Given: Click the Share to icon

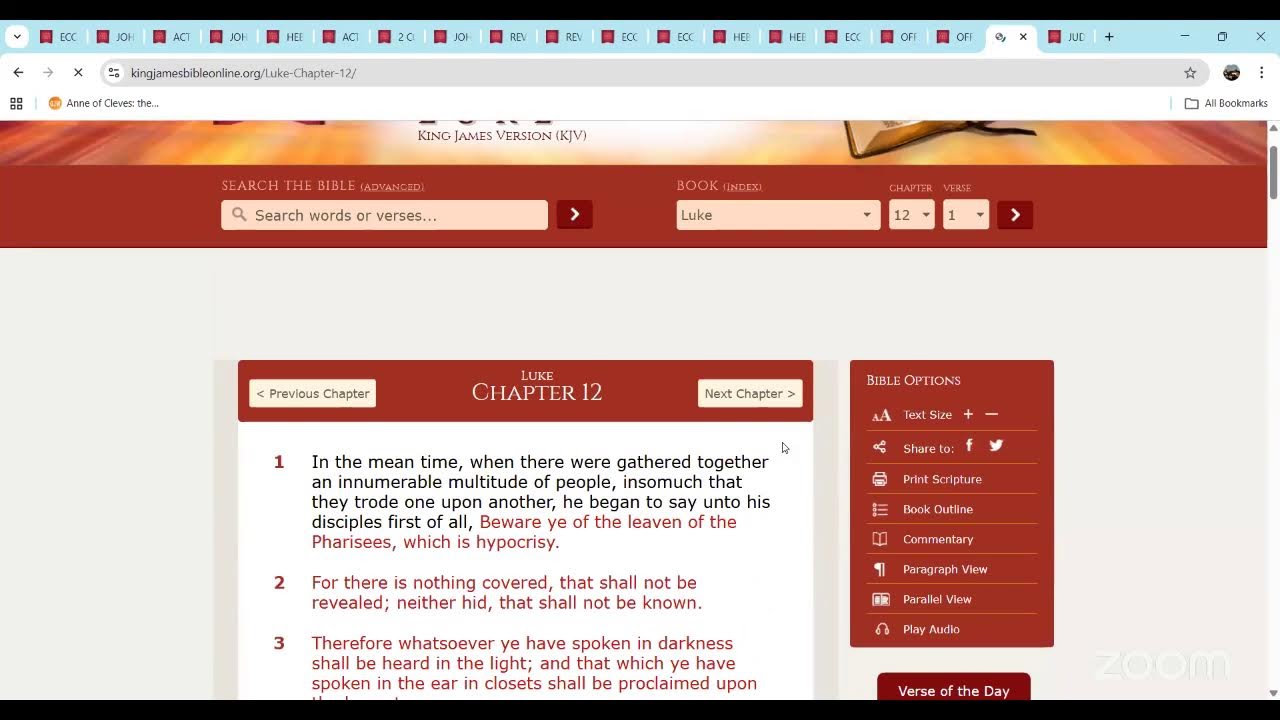Looking at the screenshot, I should [880, 448].
